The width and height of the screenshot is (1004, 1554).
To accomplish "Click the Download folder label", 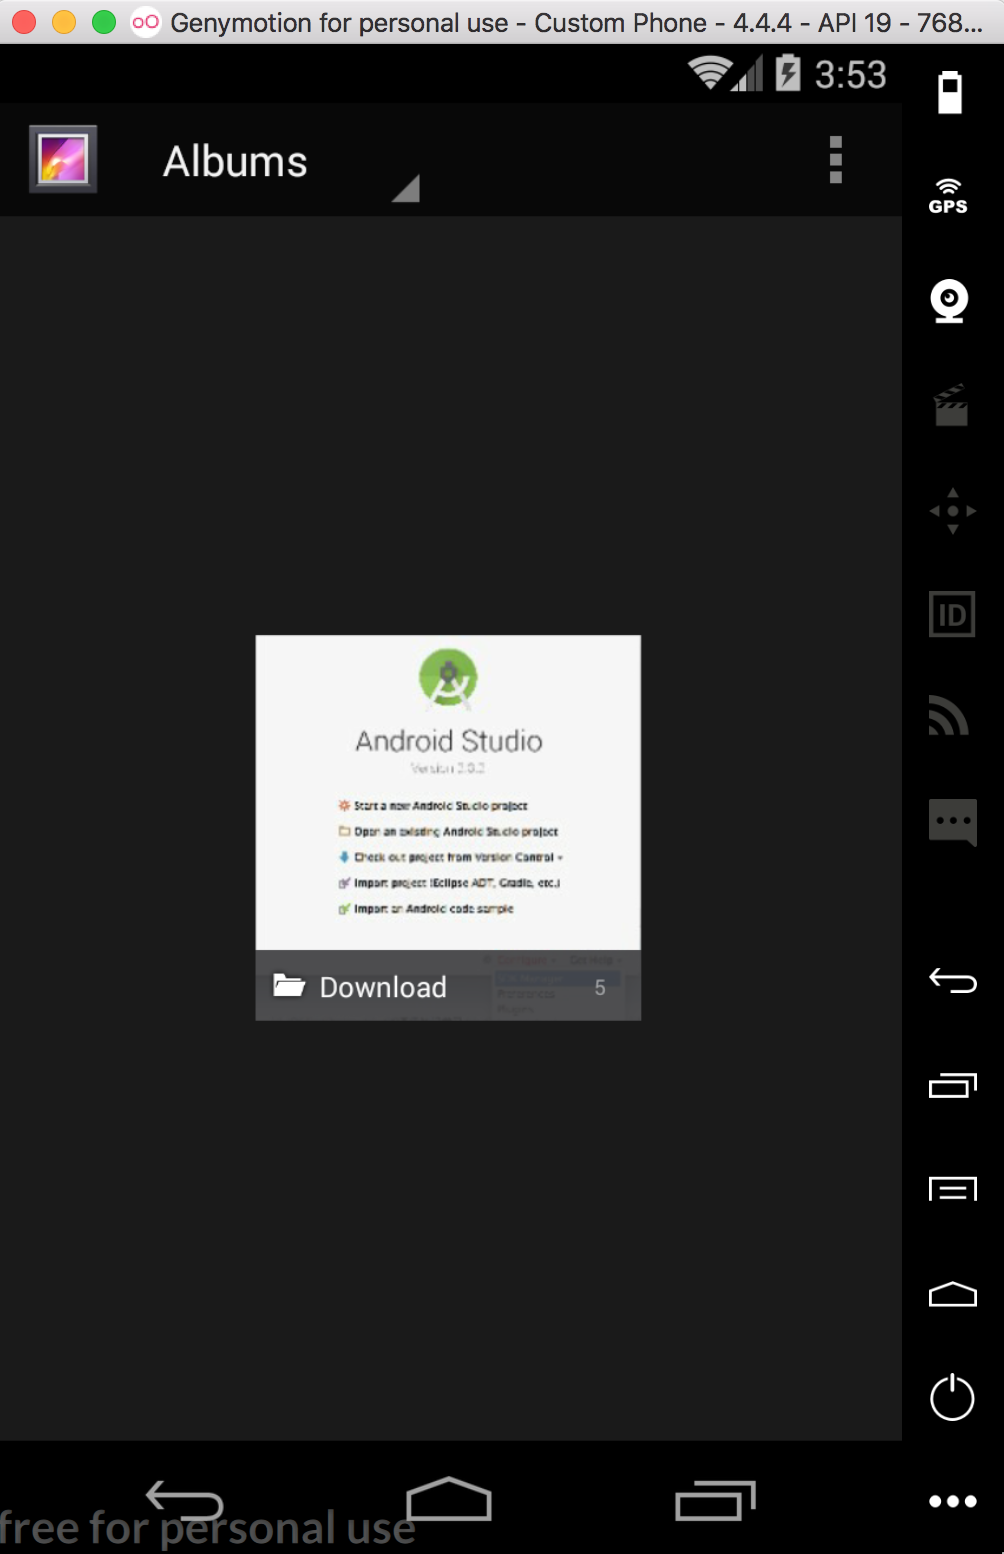I will tap(383, 988).
